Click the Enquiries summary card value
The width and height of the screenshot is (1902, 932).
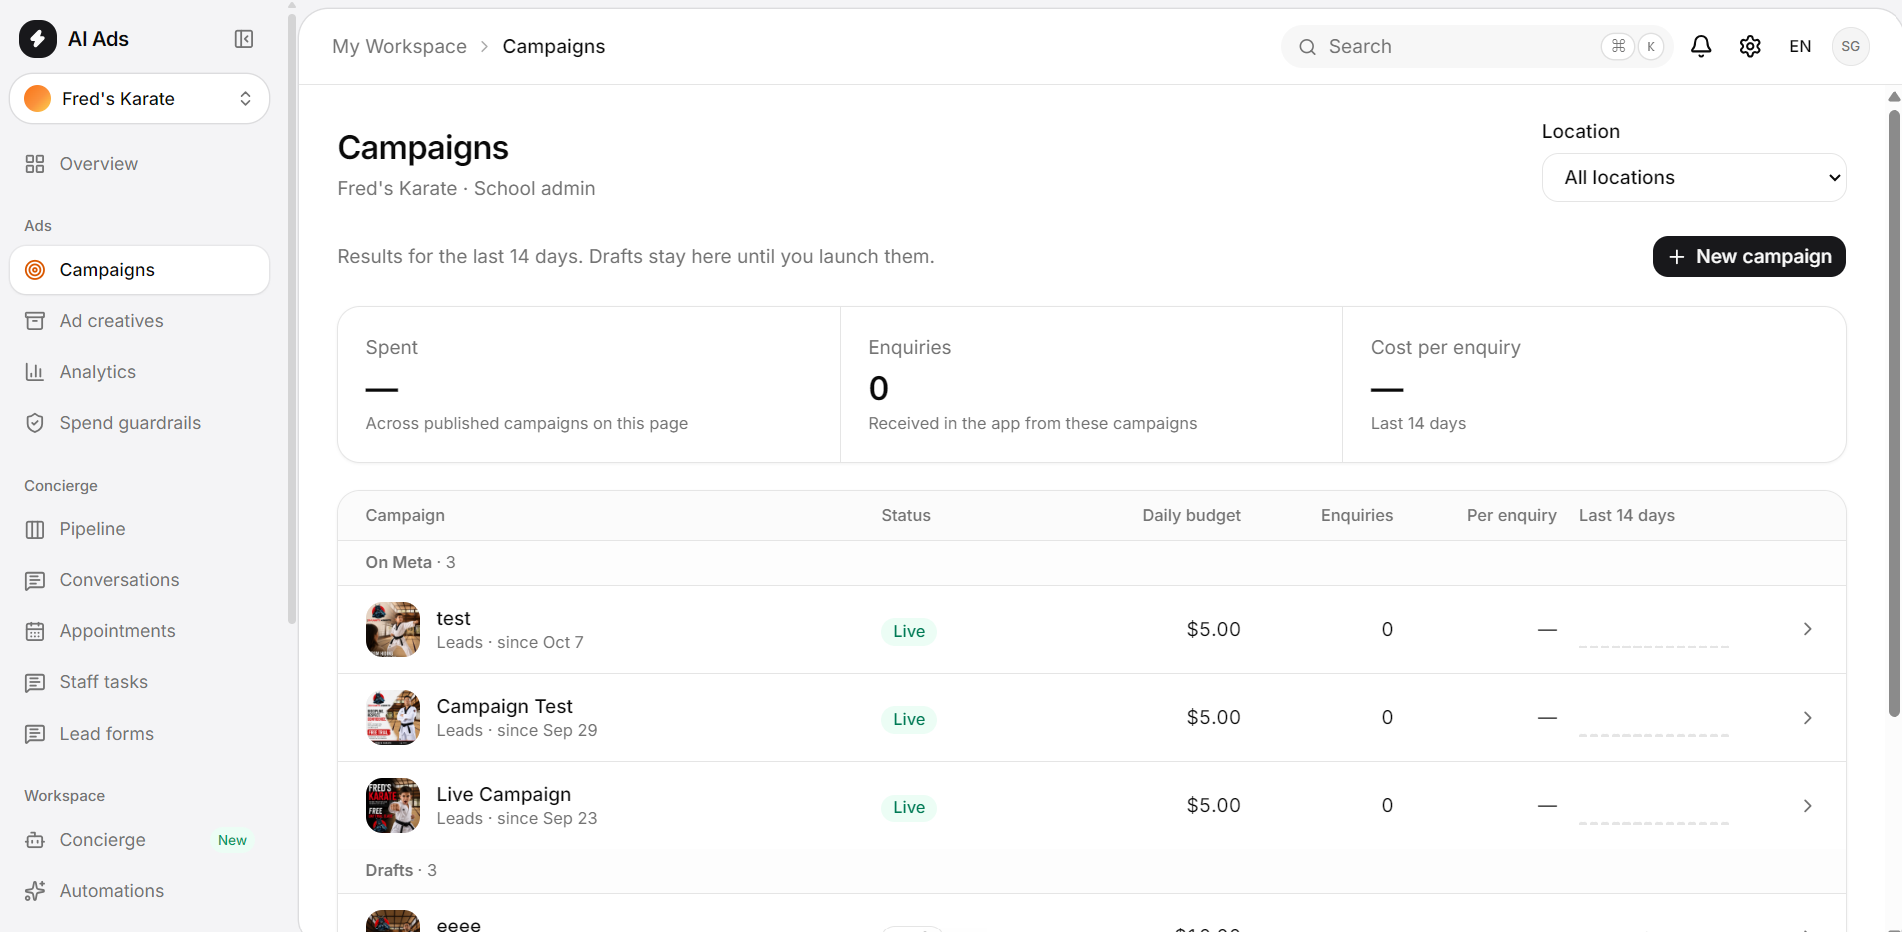pyautogui.click(x=879, y=388)
